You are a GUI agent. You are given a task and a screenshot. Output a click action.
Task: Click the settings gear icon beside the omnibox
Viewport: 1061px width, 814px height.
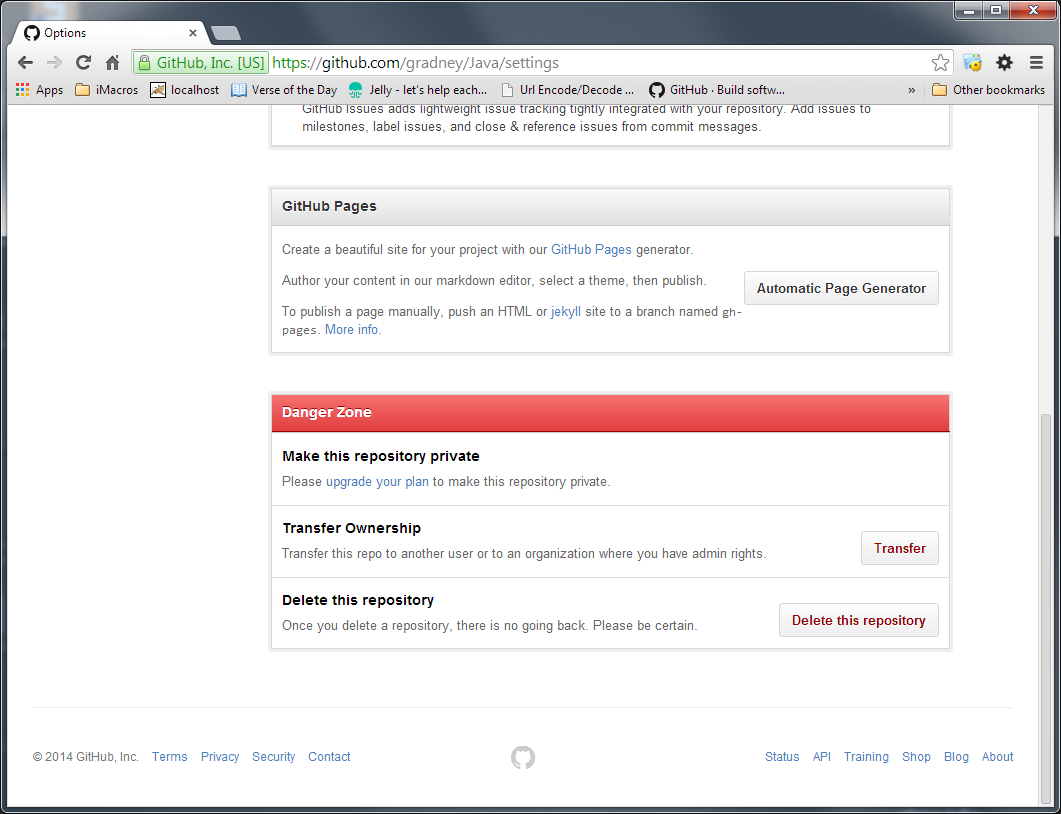[1004, 62]
